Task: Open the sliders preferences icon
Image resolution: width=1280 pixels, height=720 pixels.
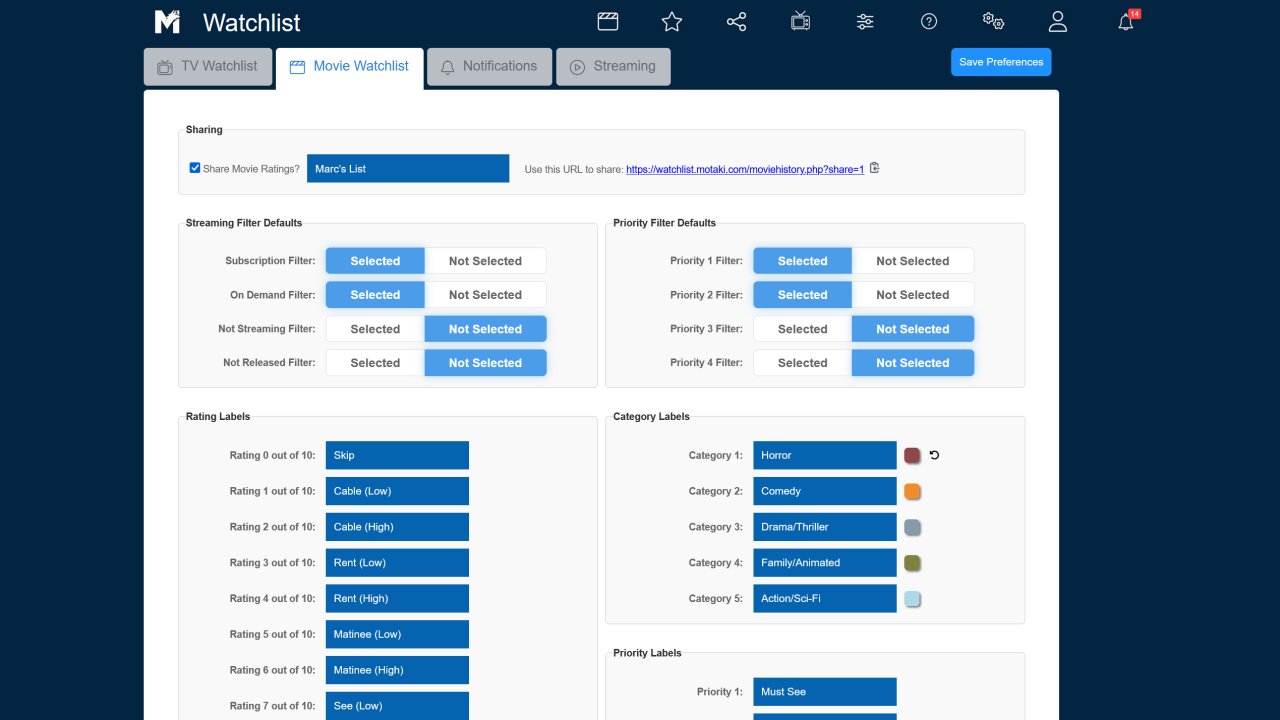Action: pos(865,21)
